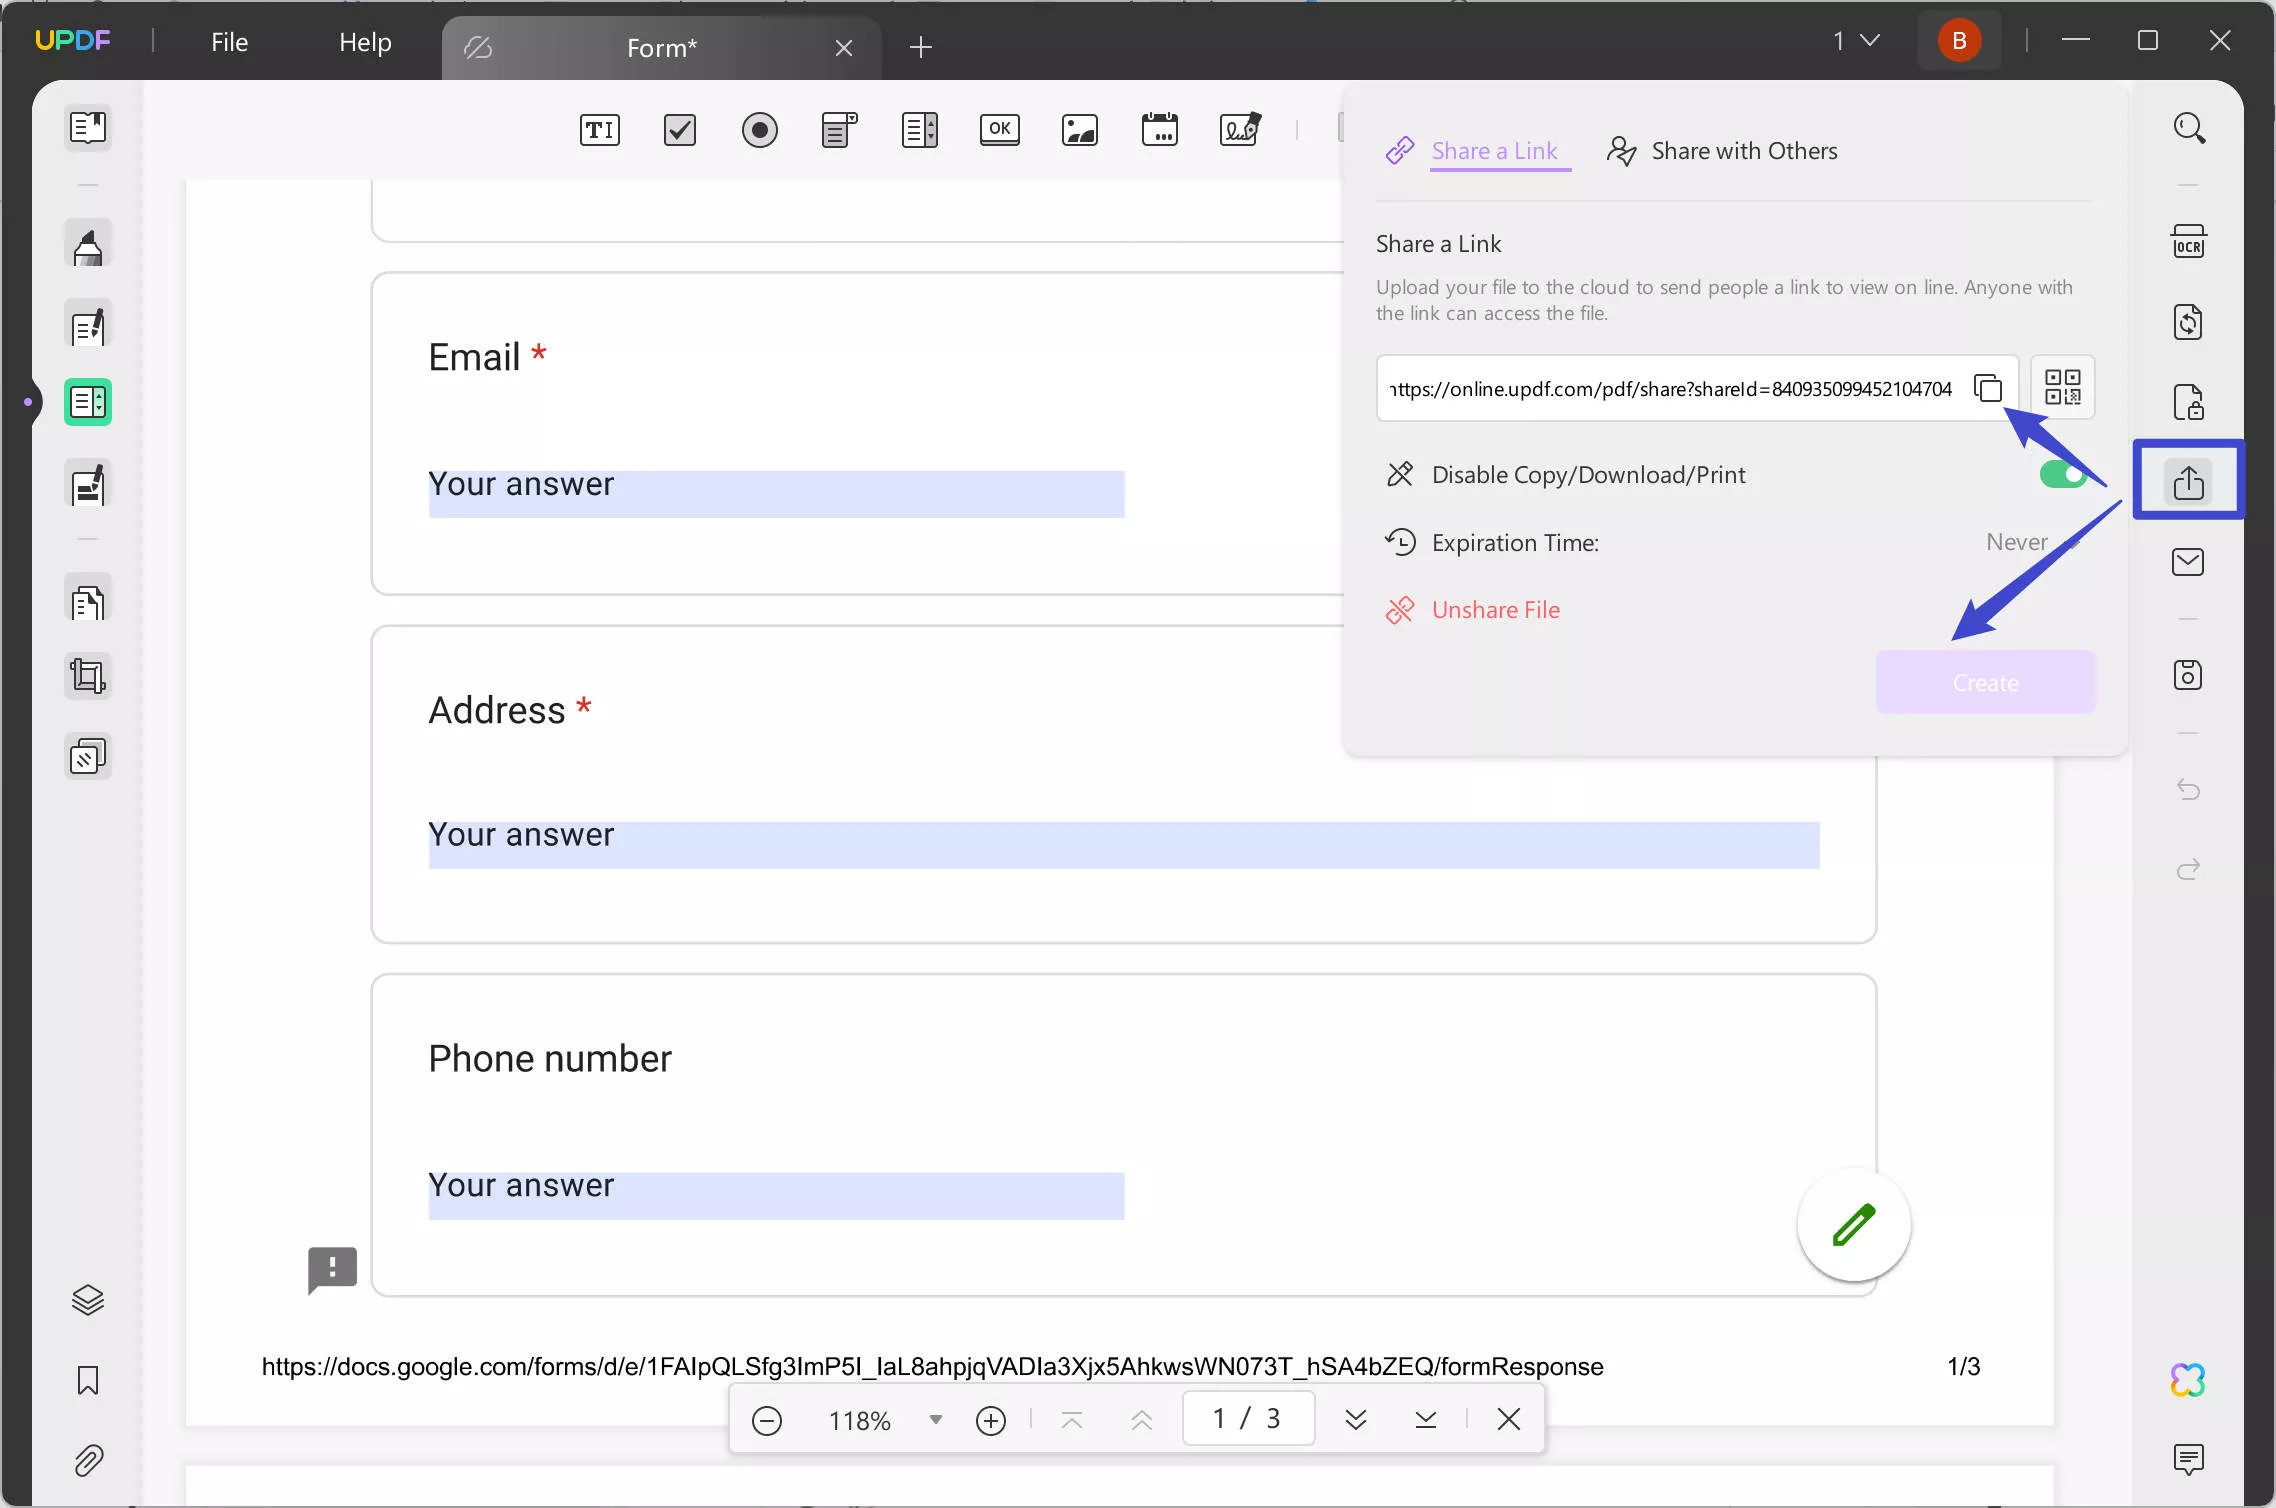Run OCR text recognition tool
This screenshot has height=1508, width=2276.
click(2189, 242)
